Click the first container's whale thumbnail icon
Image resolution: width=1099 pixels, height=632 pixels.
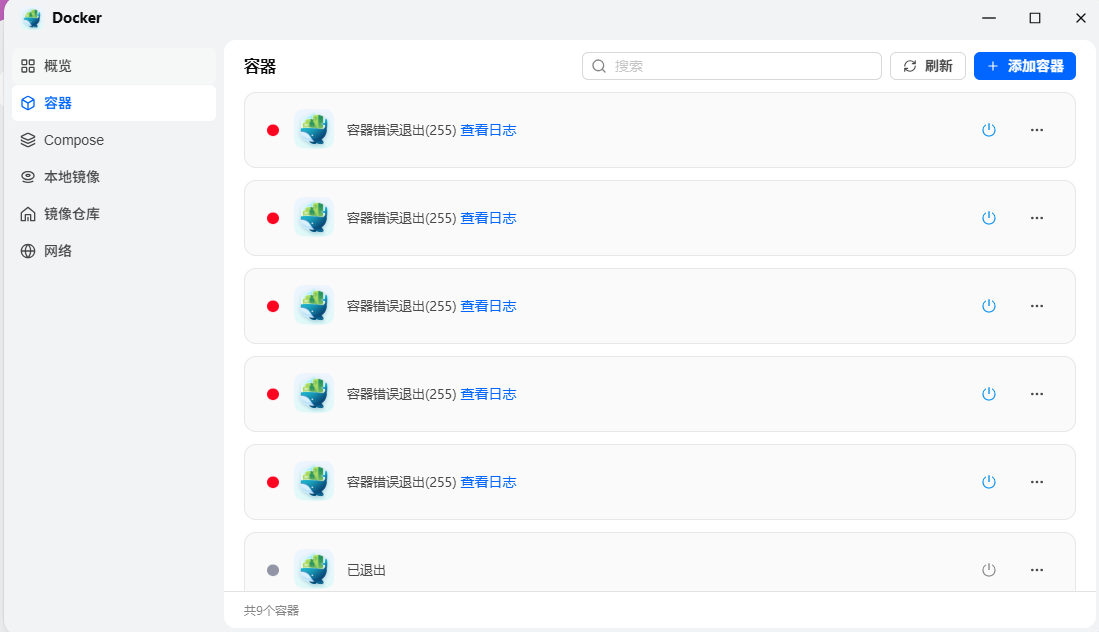tap(314, 129)
